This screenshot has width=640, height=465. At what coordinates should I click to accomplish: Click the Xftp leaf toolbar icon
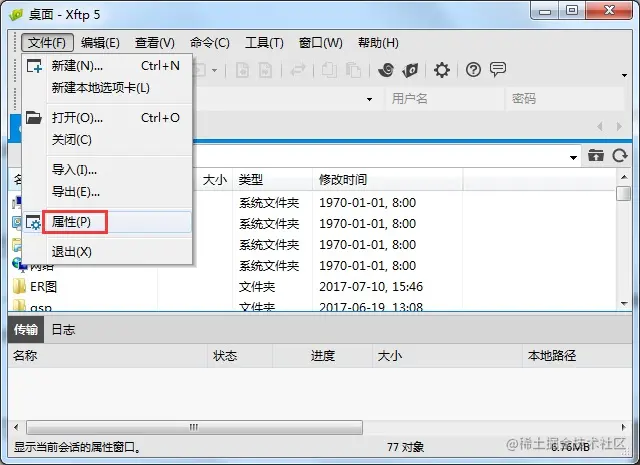tap(410, 70)
